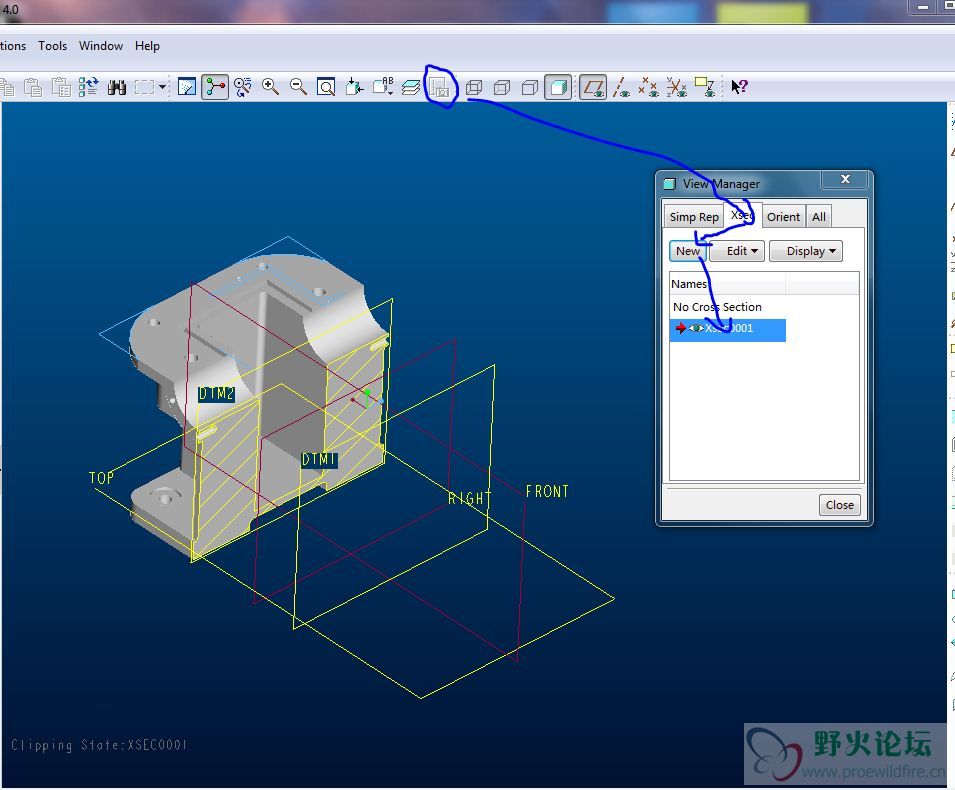
Task: Select No Hidden display icon
Action: tap(530, 88)
